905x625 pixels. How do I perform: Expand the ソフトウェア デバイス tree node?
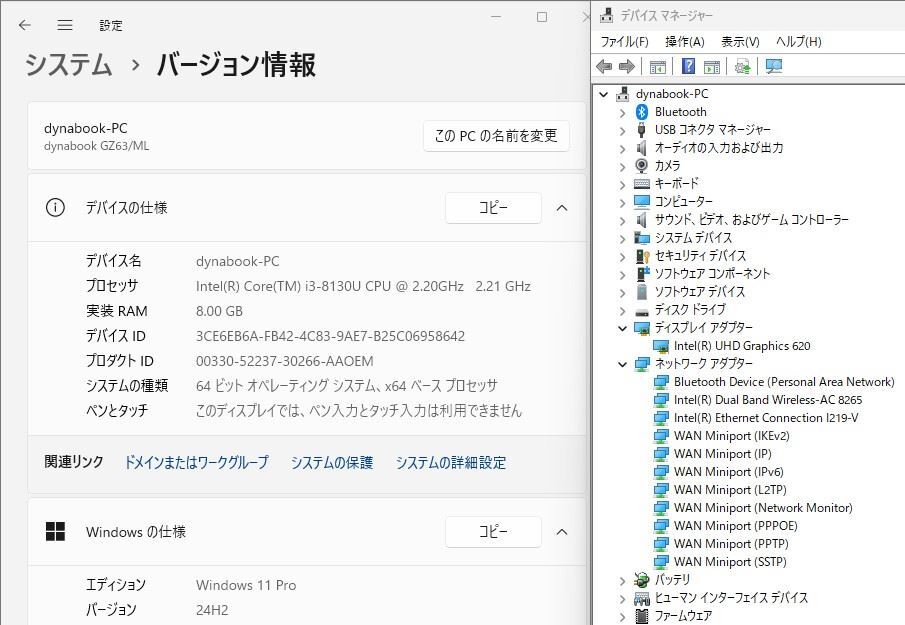pos(622,292)
